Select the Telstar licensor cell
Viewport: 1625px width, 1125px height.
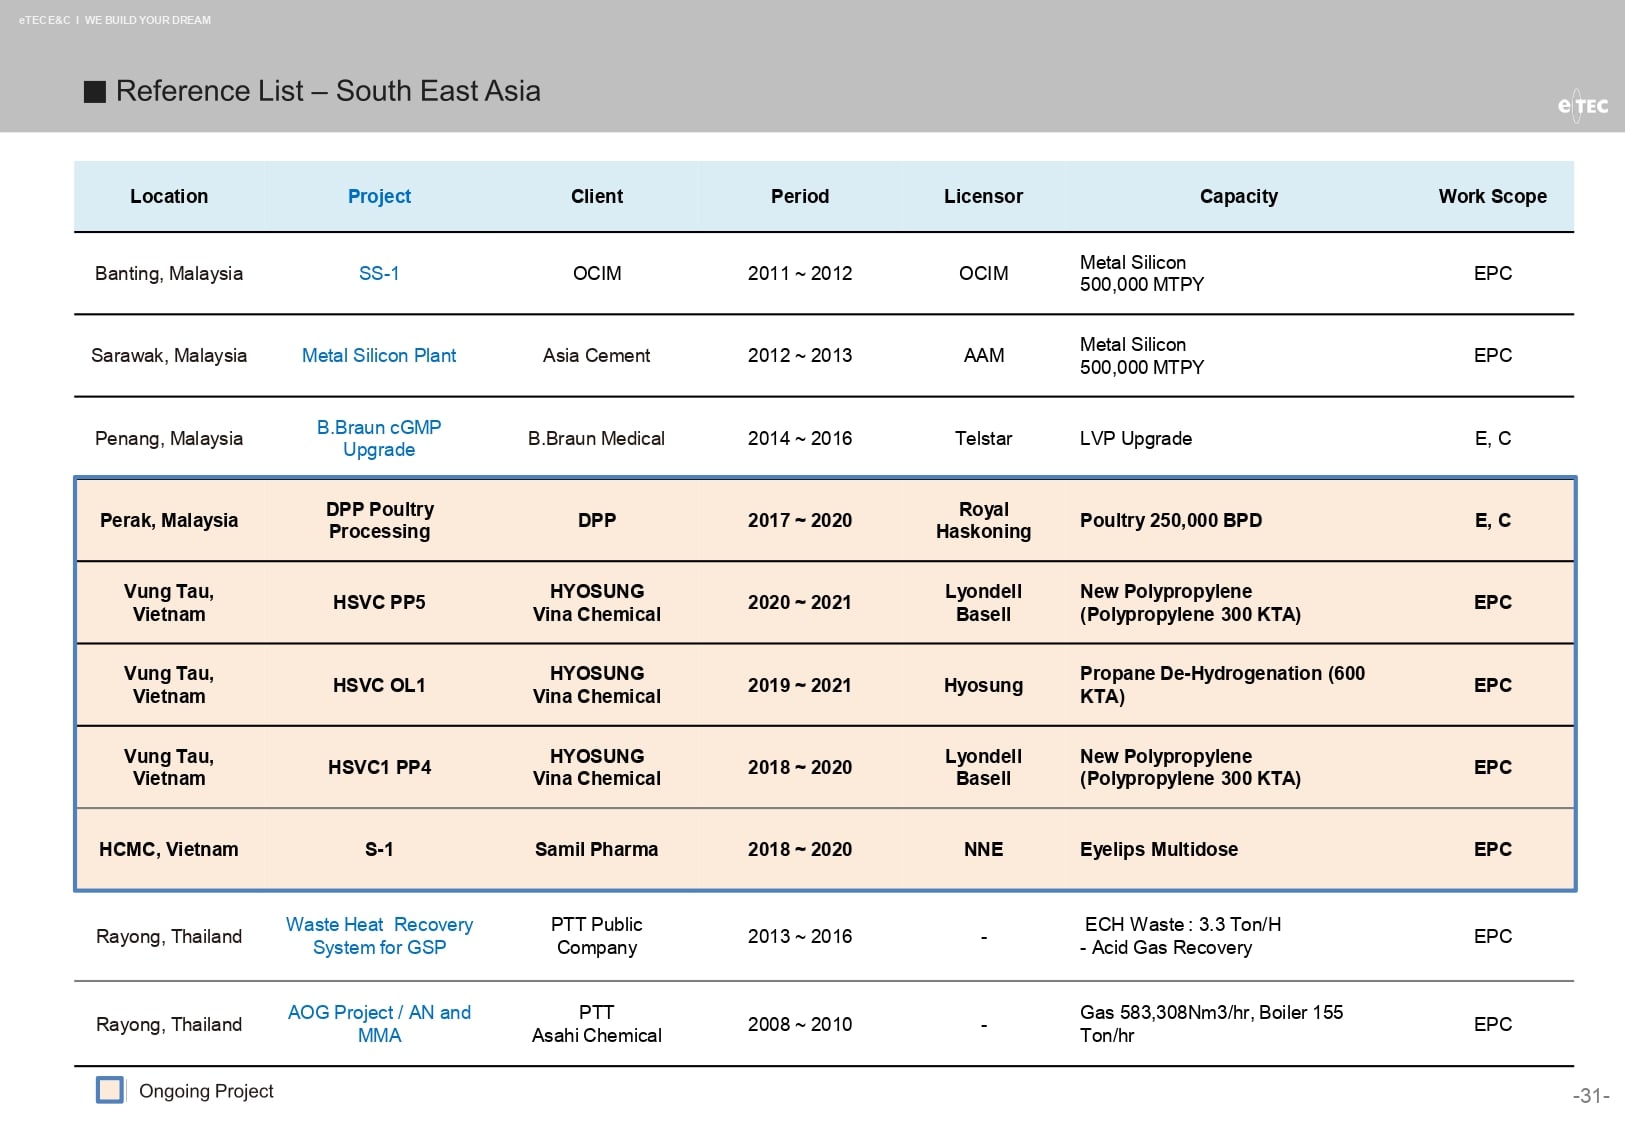pos(983,438)
